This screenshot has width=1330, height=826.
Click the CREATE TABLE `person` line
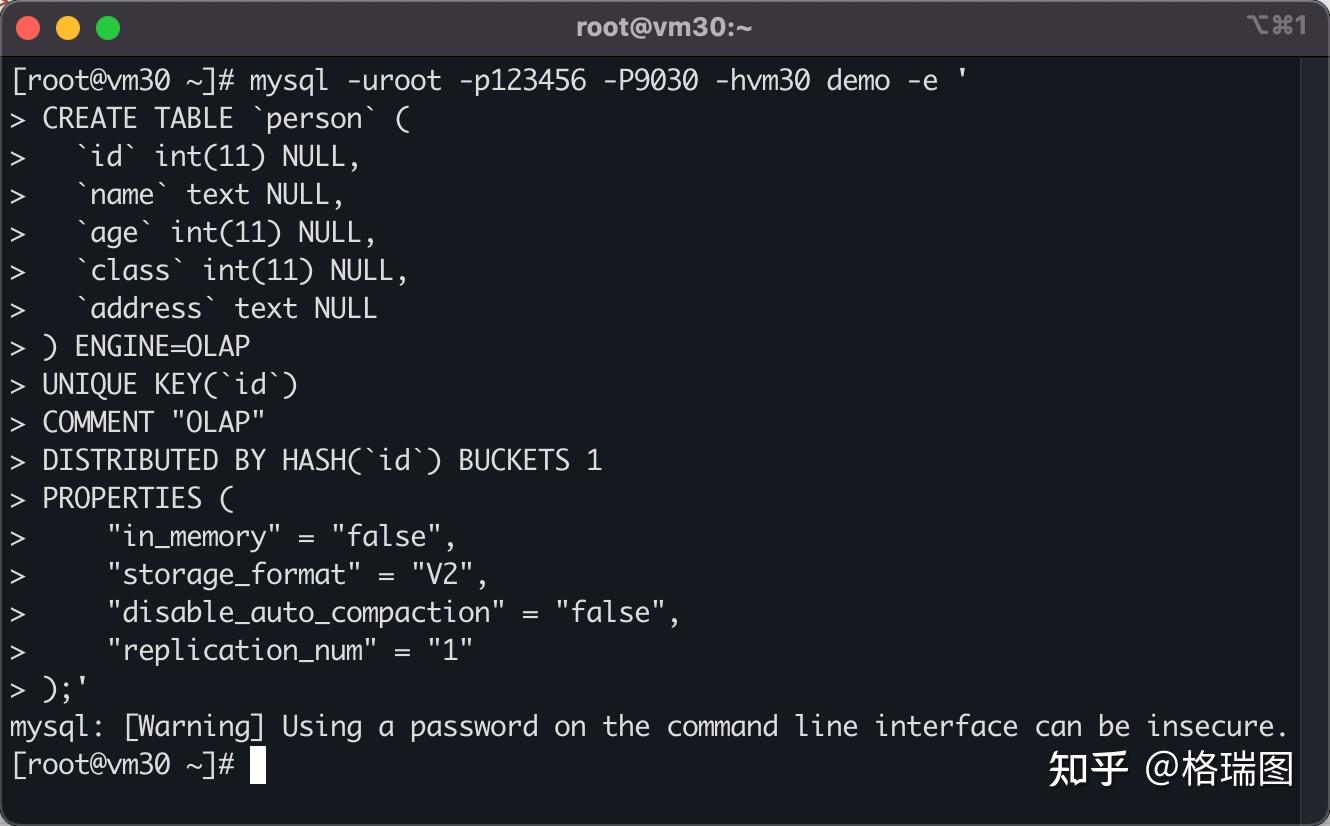tap(210, 119)
